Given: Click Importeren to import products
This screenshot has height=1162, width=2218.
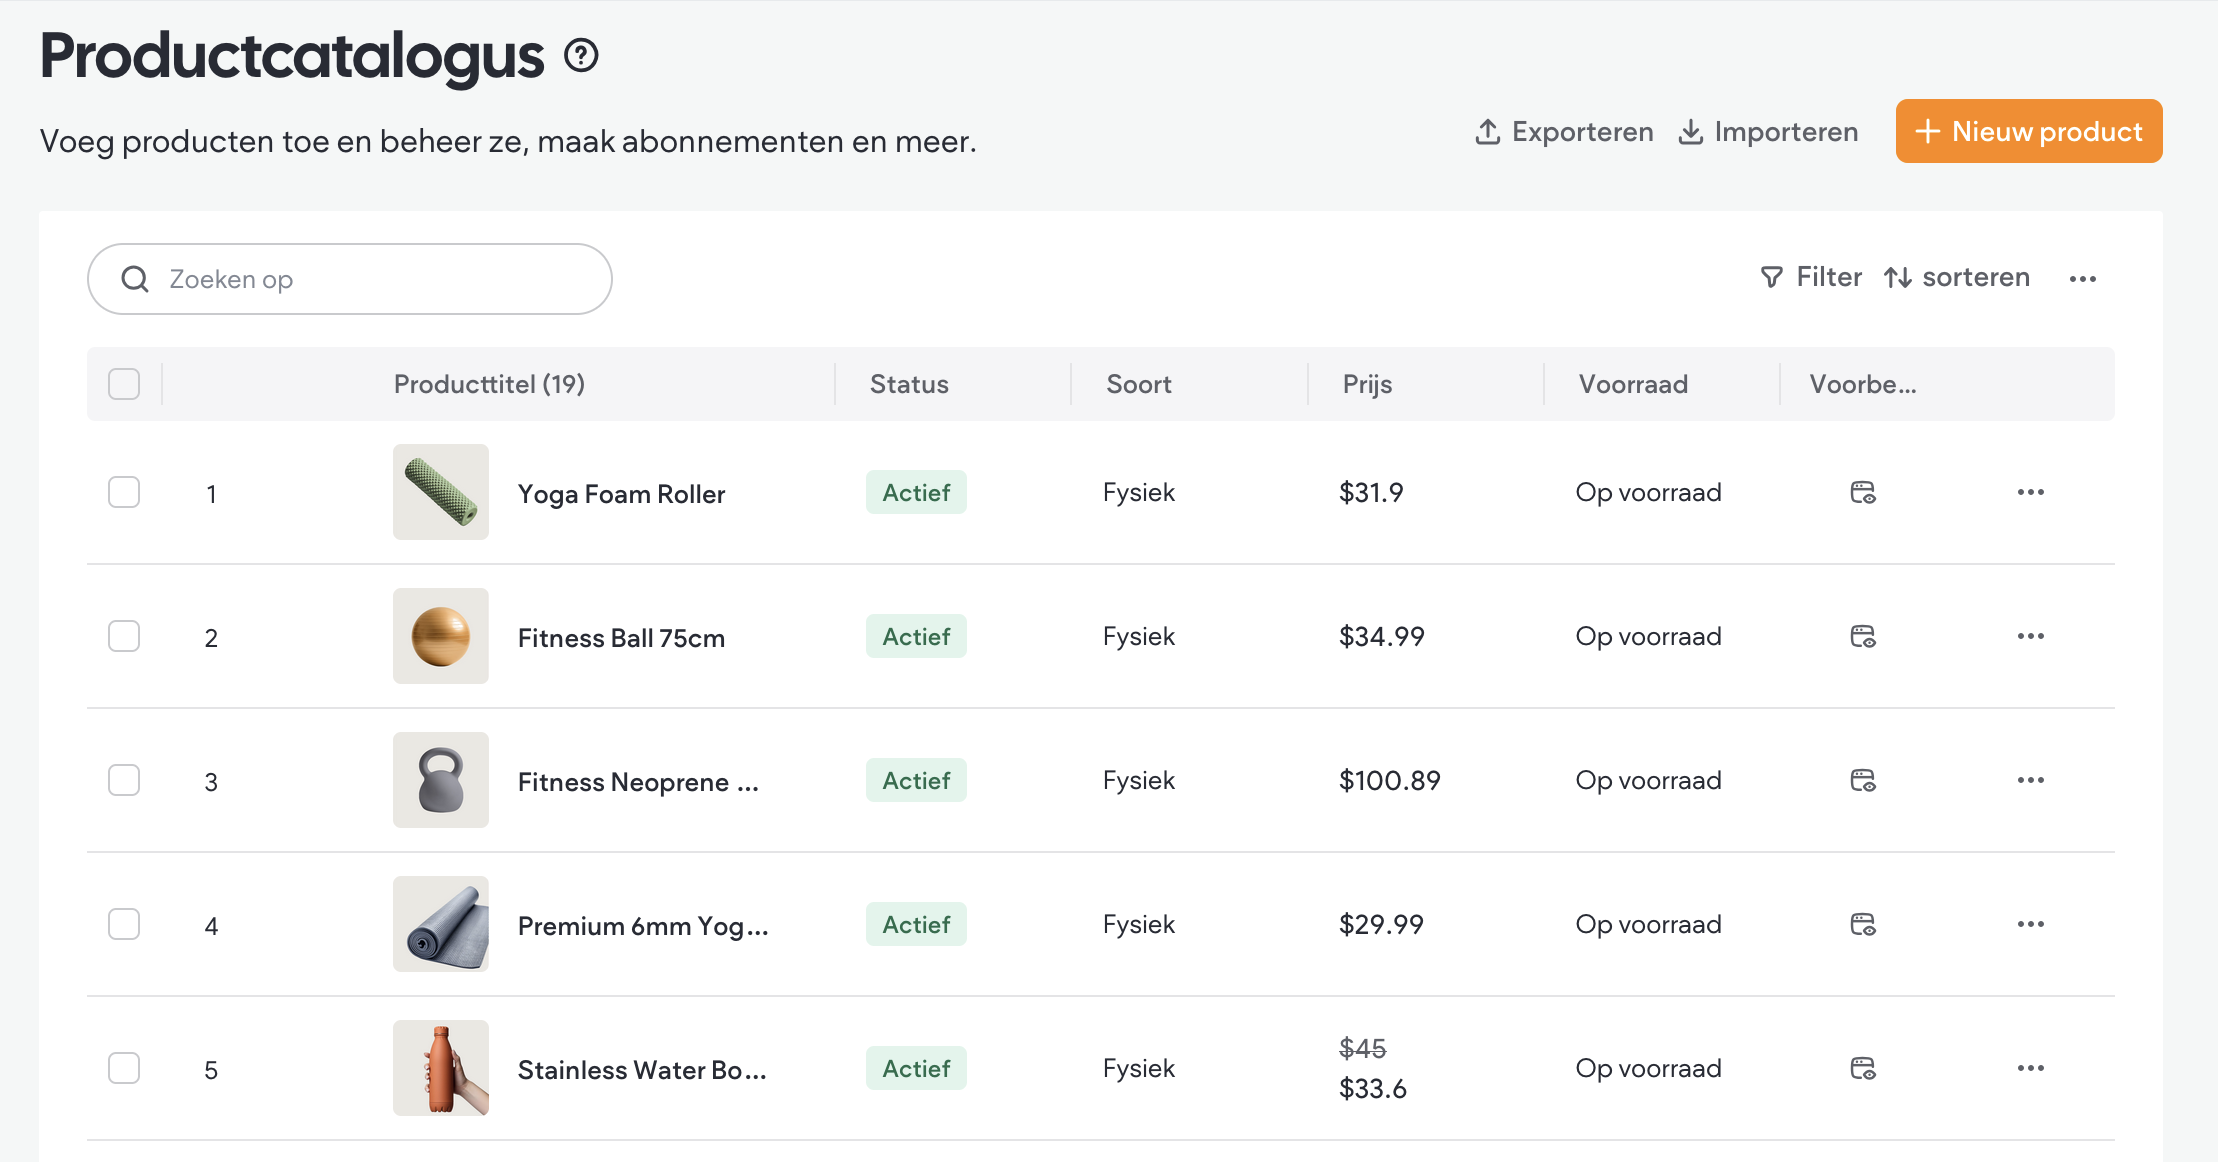Looking at the screenshot, I should pyautogui.click(x=1768, y=131).
